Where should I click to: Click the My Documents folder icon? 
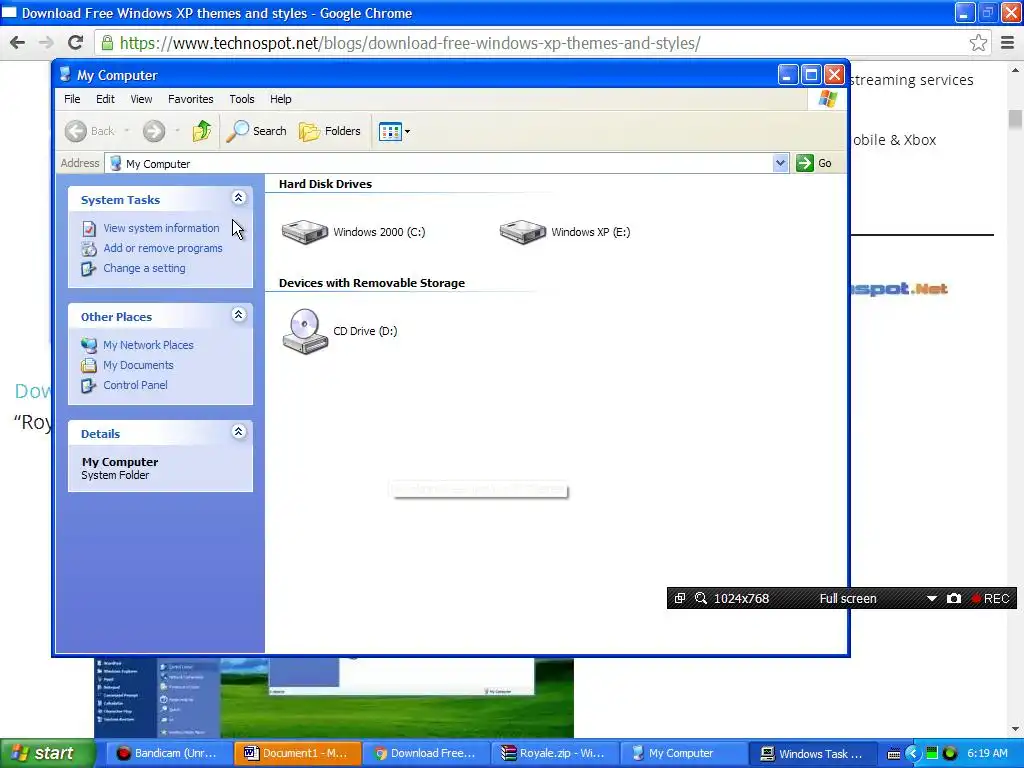[89, 365]
